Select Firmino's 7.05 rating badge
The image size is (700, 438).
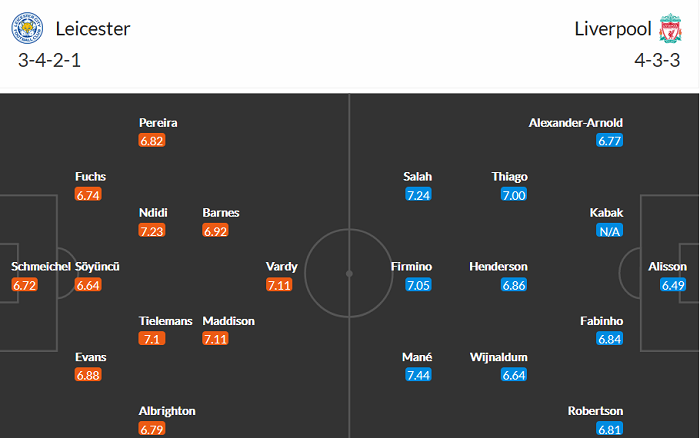tap(418, 285)
